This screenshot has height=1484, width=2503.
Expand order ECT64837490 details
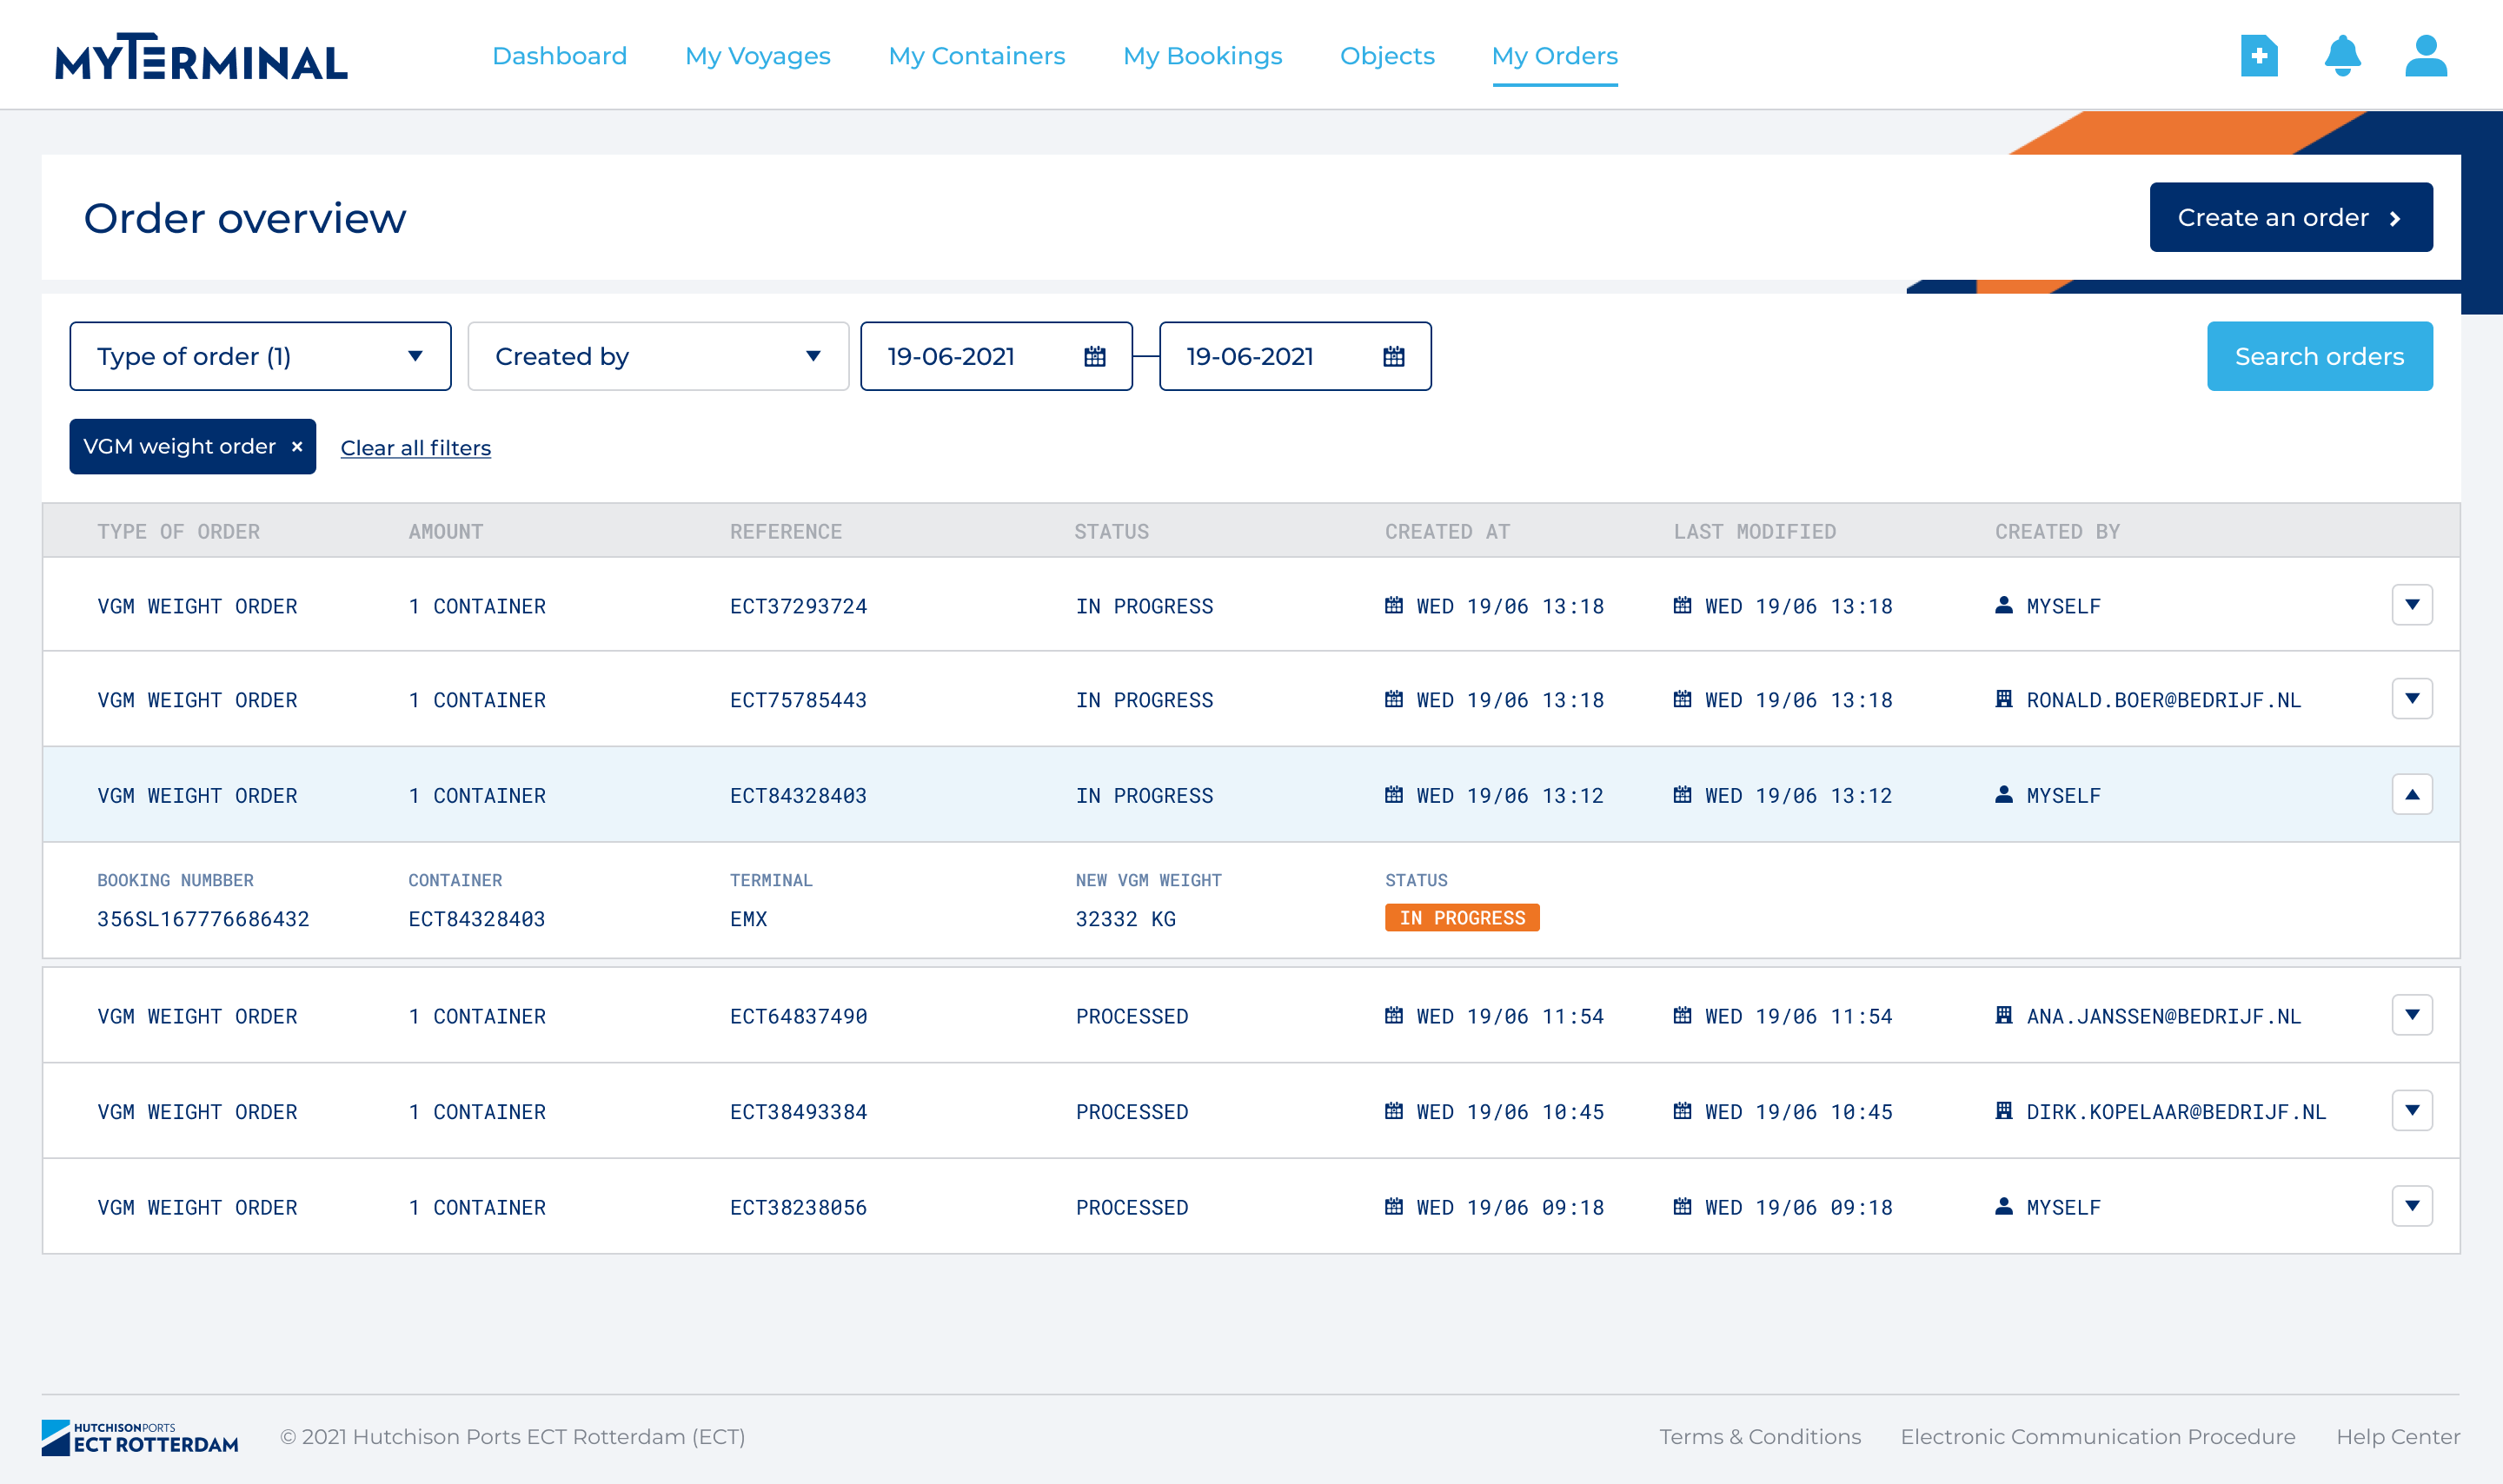coord(2411,1014)
